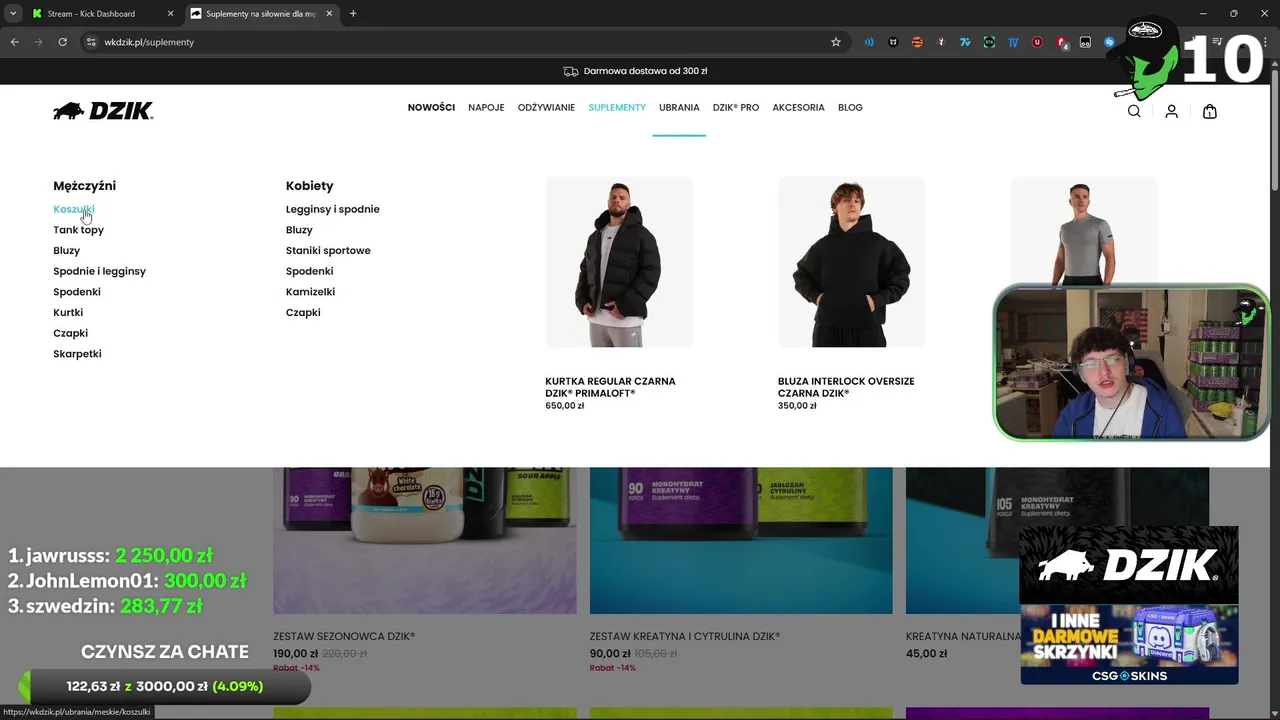Open men's Bluzy category link

pyautogui.click(x=66, y=250)
